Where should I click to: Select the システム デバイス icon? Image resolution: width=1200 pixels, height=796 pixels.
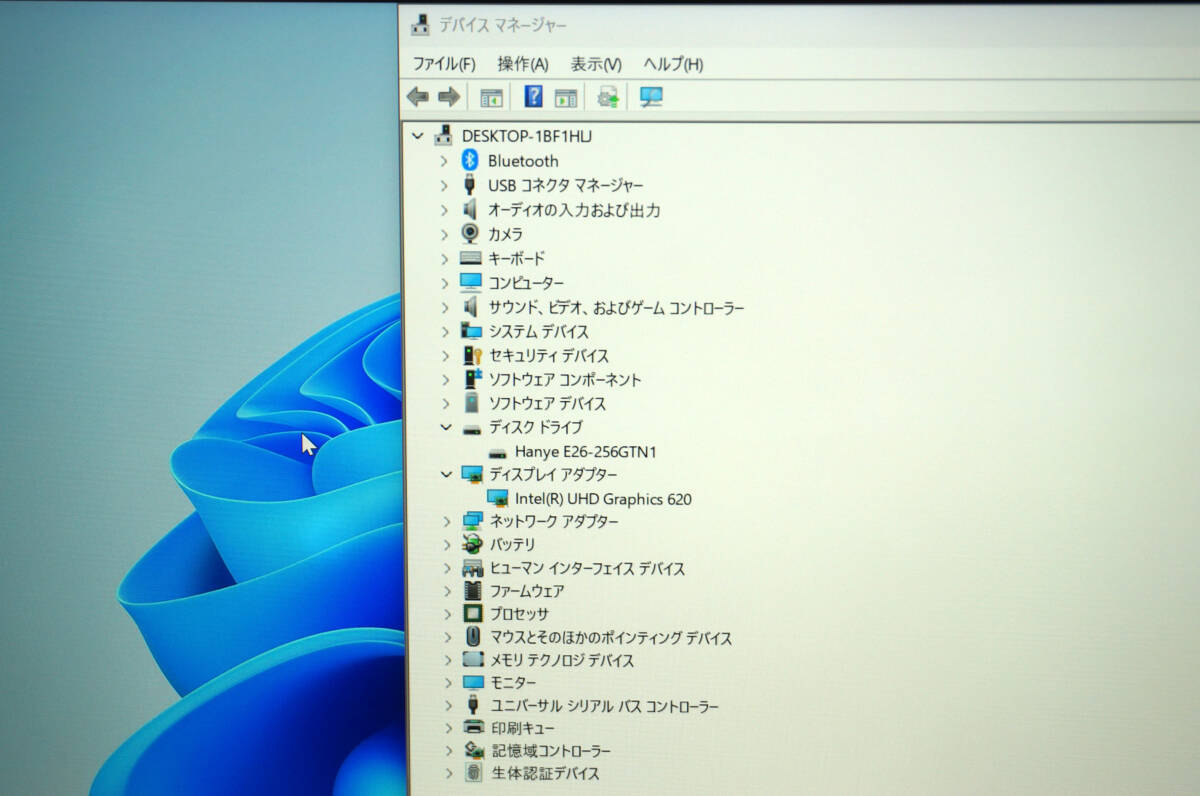point(470,331)
